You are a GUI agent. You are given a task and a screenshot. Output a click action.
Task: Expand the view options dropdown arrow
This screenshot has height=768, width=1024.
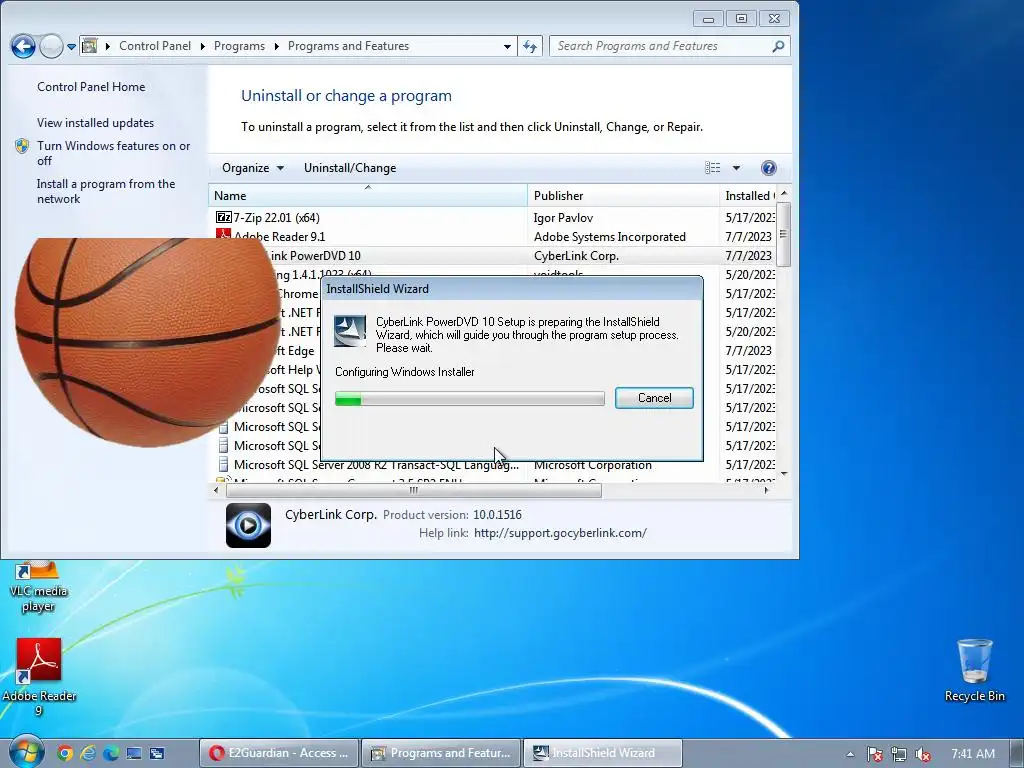(x=736, y=168)
